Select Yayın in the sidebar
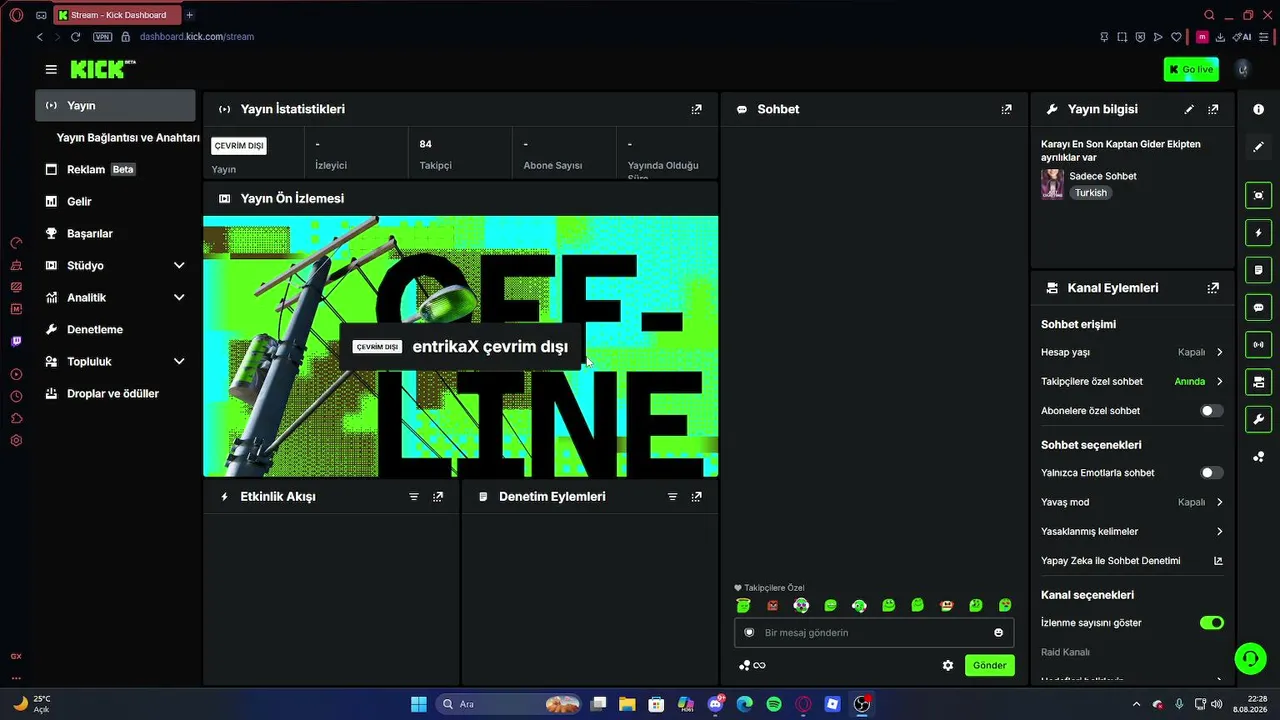Screen dimensions: 1280x720 pos(115,105)
